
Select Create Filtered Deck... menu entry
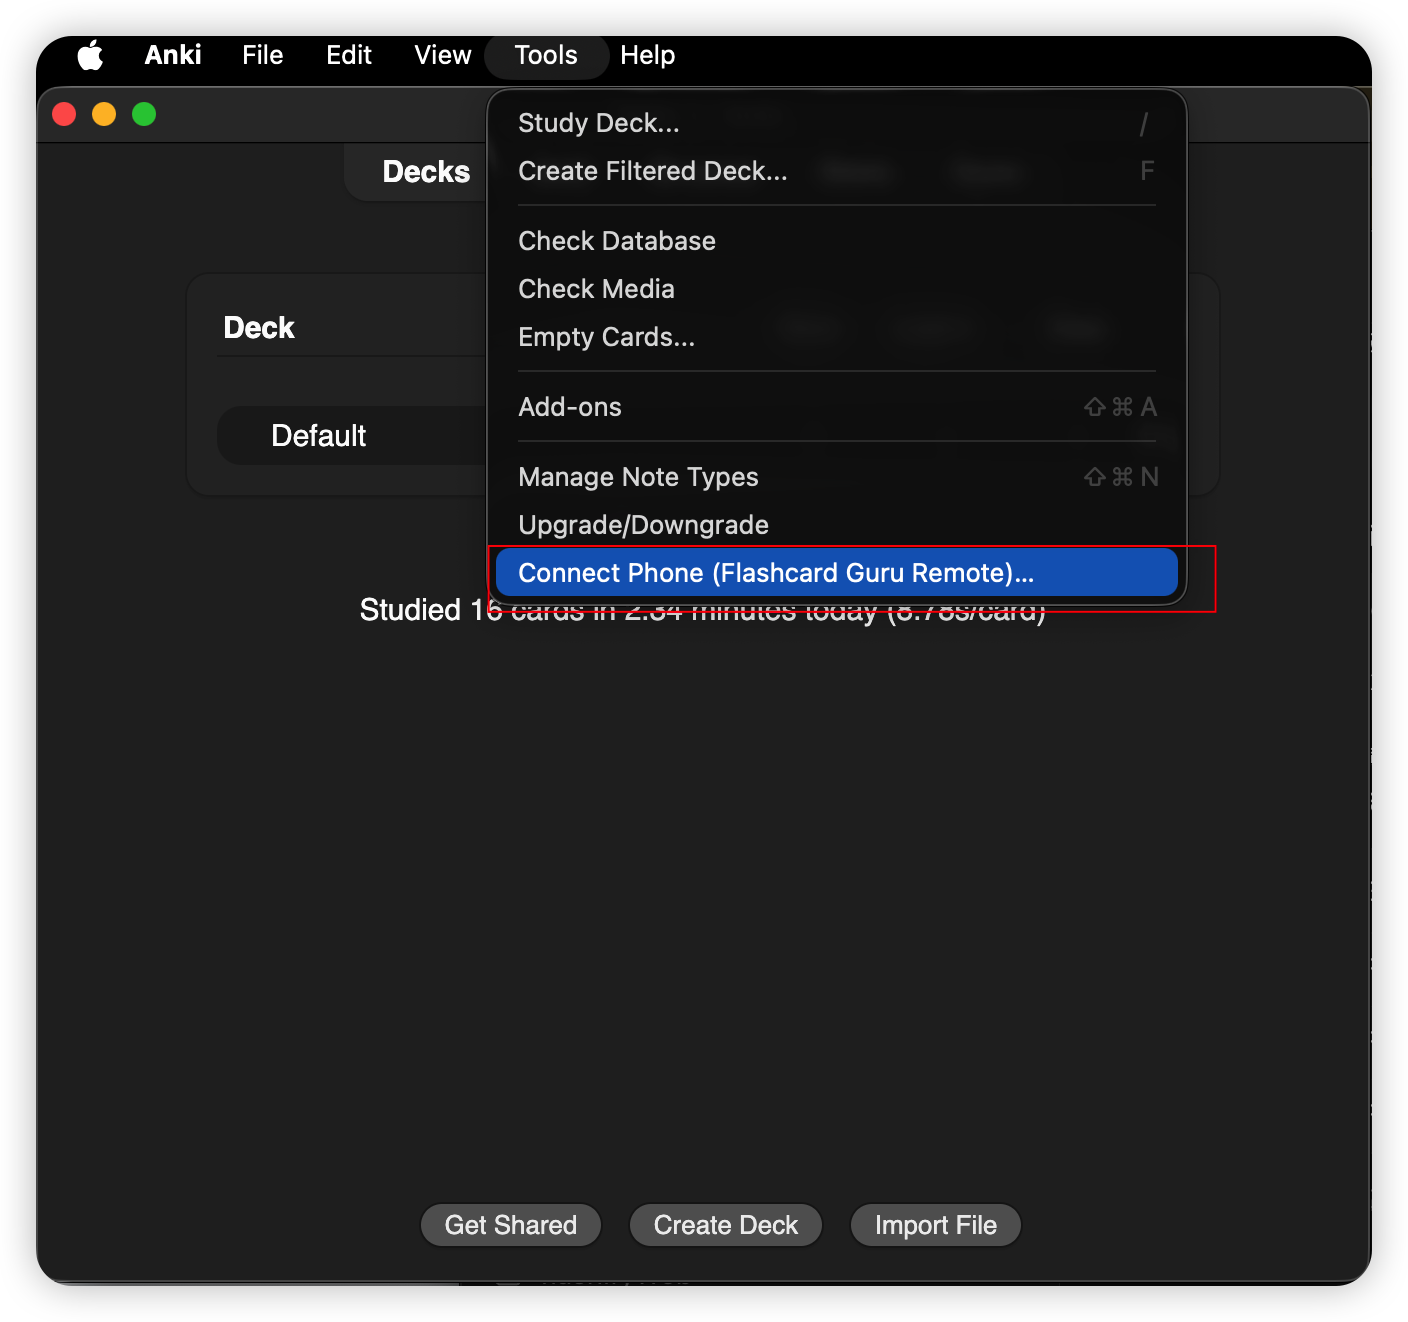point(837,171)
